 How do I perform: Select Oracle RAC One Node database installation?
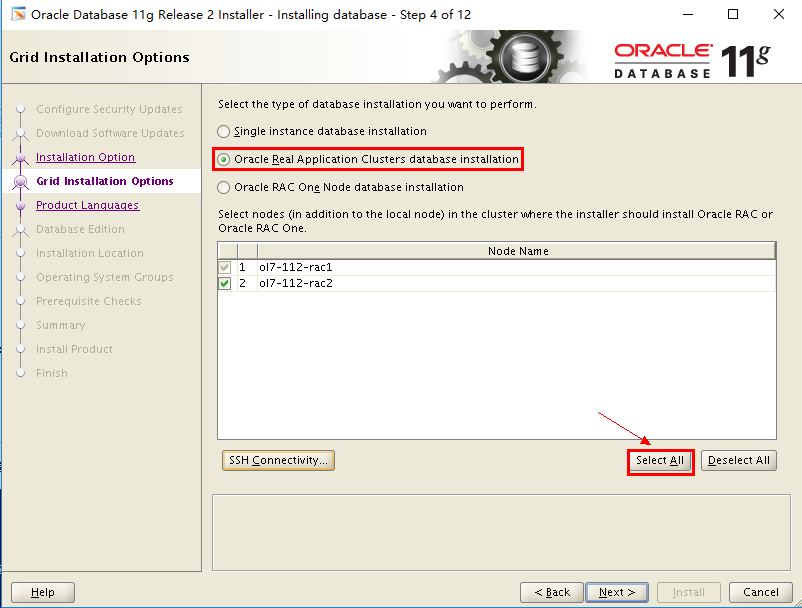pos(224,188)
